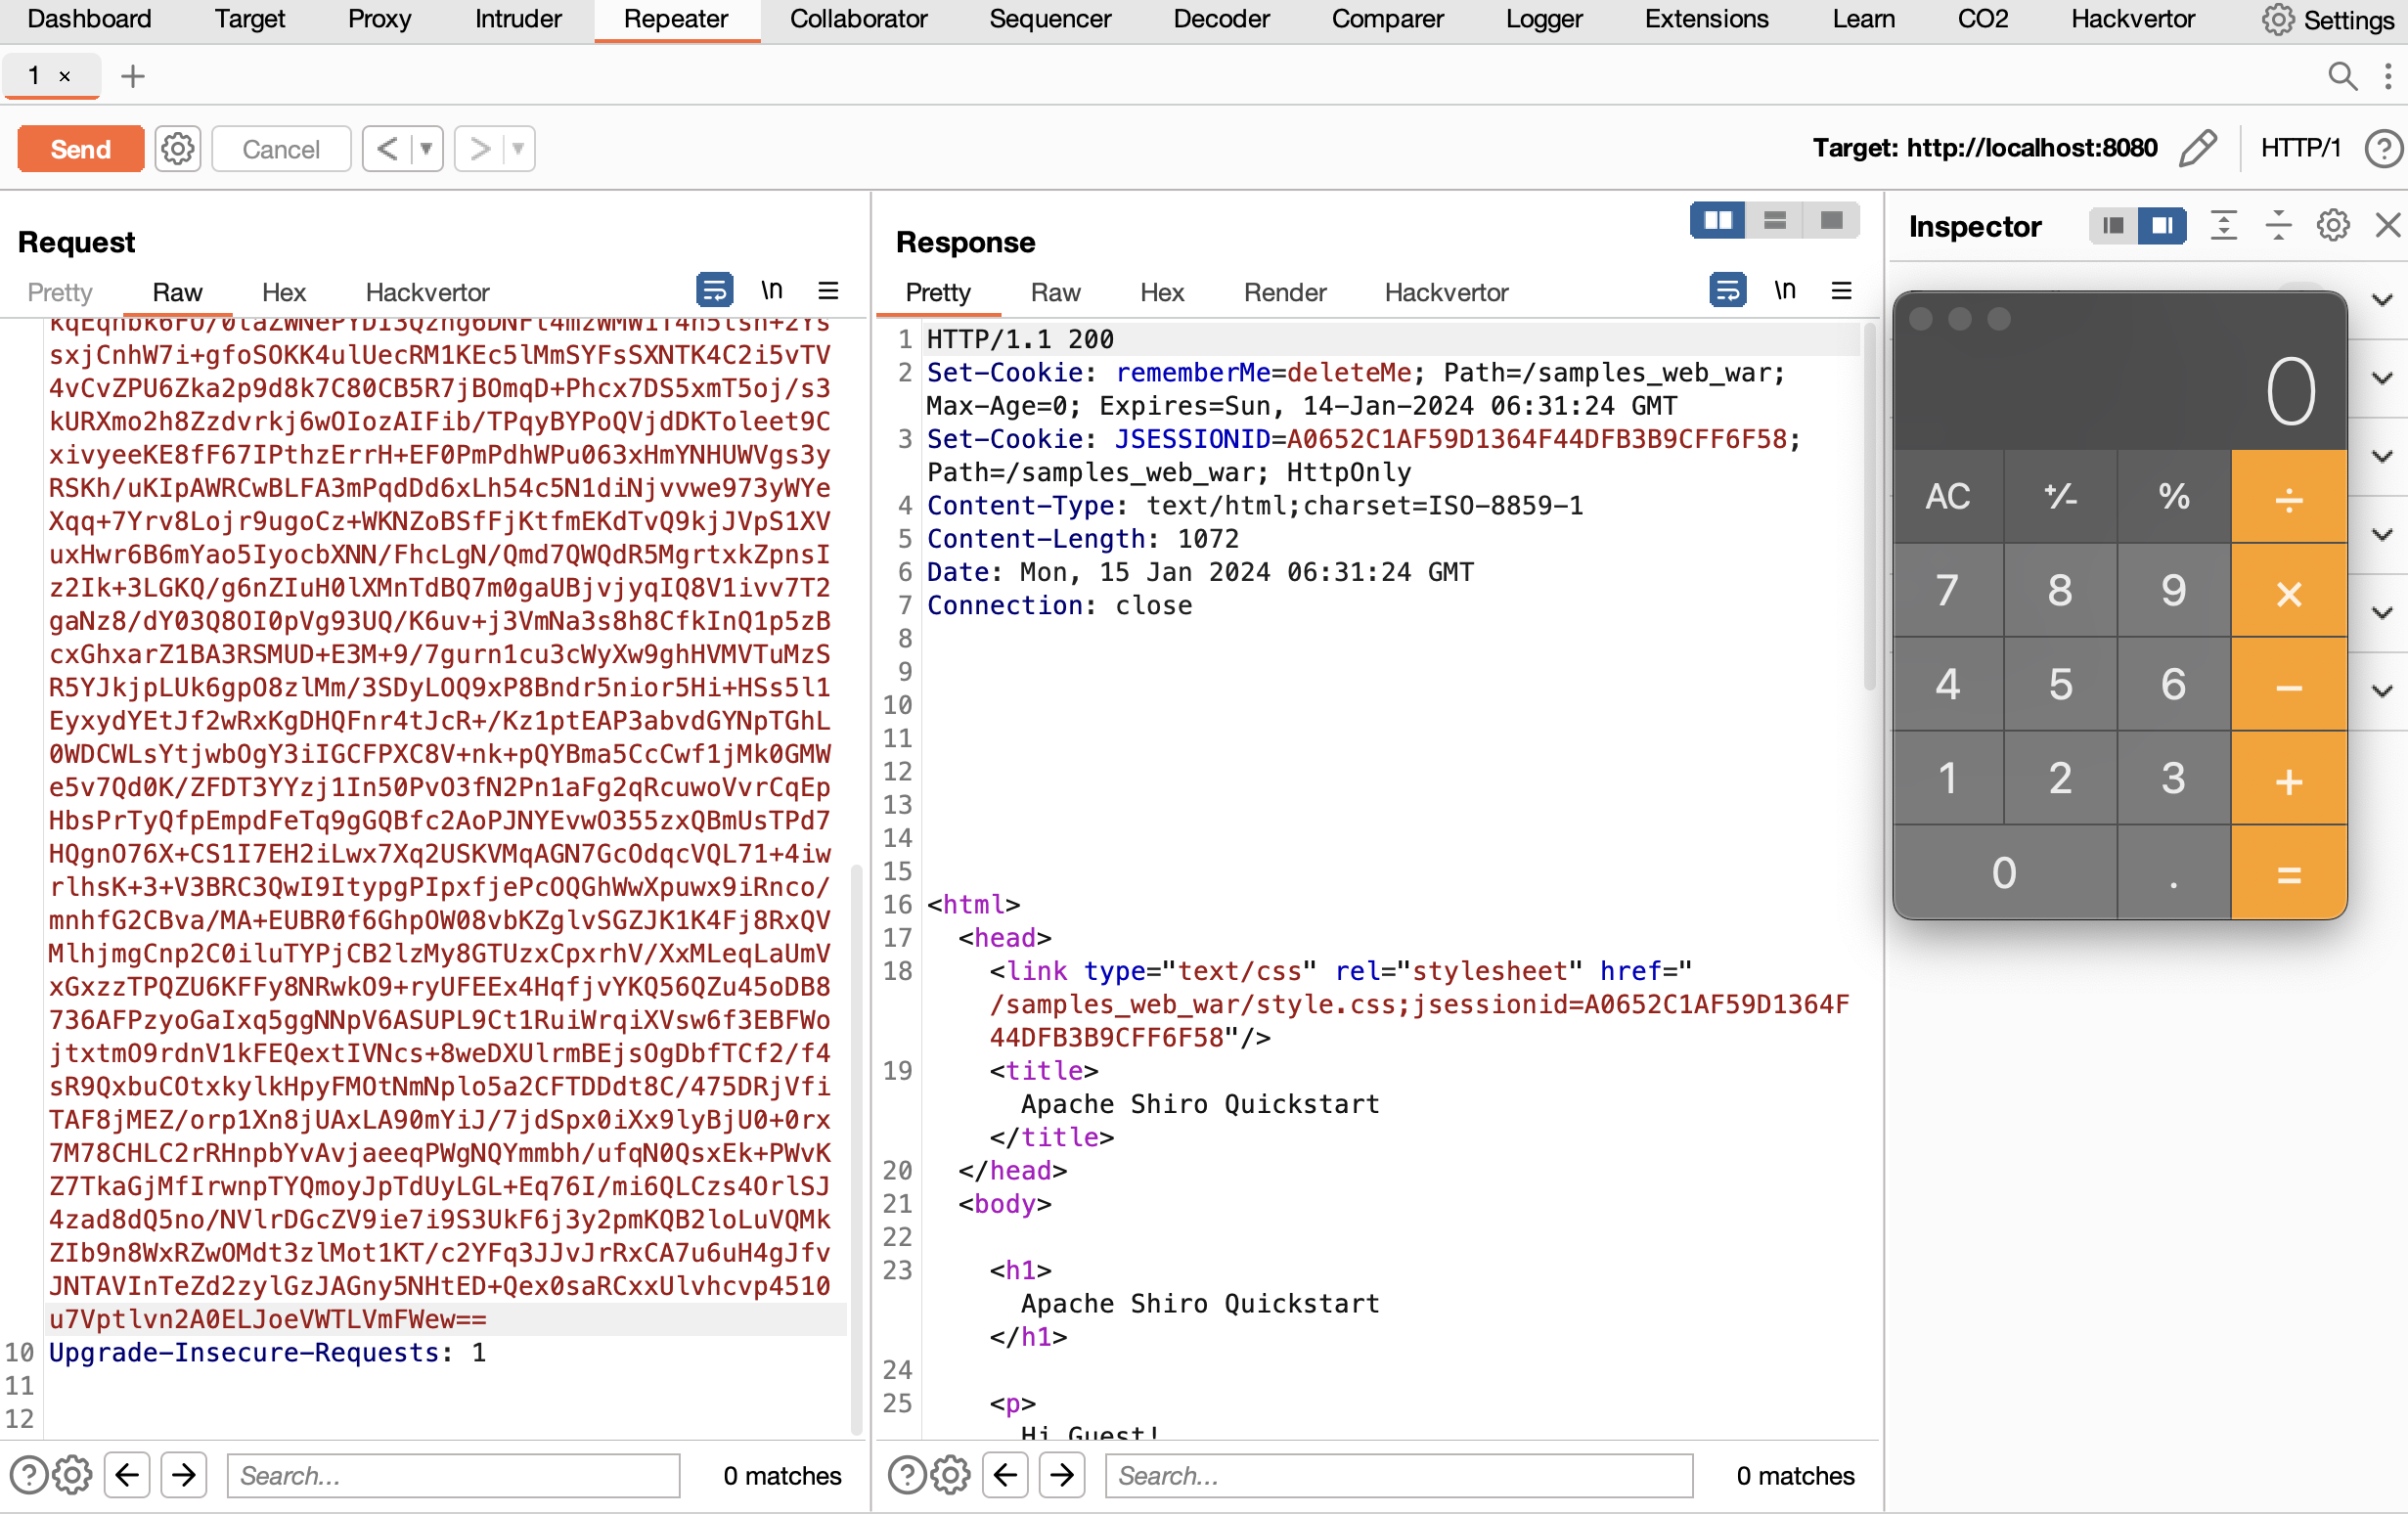Open the request send settings gear

click(178, 149)
